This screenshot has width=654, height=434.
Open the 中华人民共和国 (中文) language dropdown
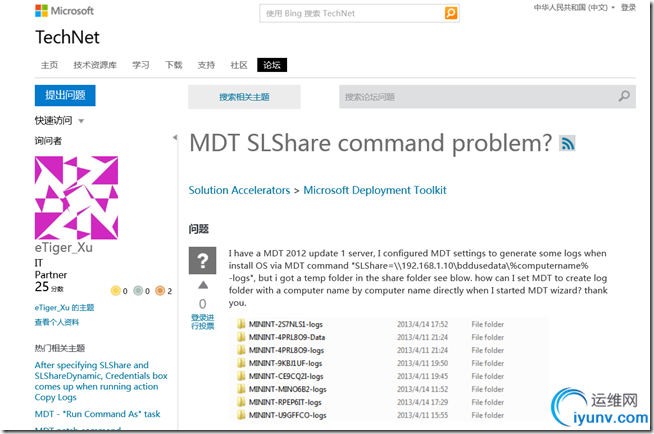[x=574, y=8]
